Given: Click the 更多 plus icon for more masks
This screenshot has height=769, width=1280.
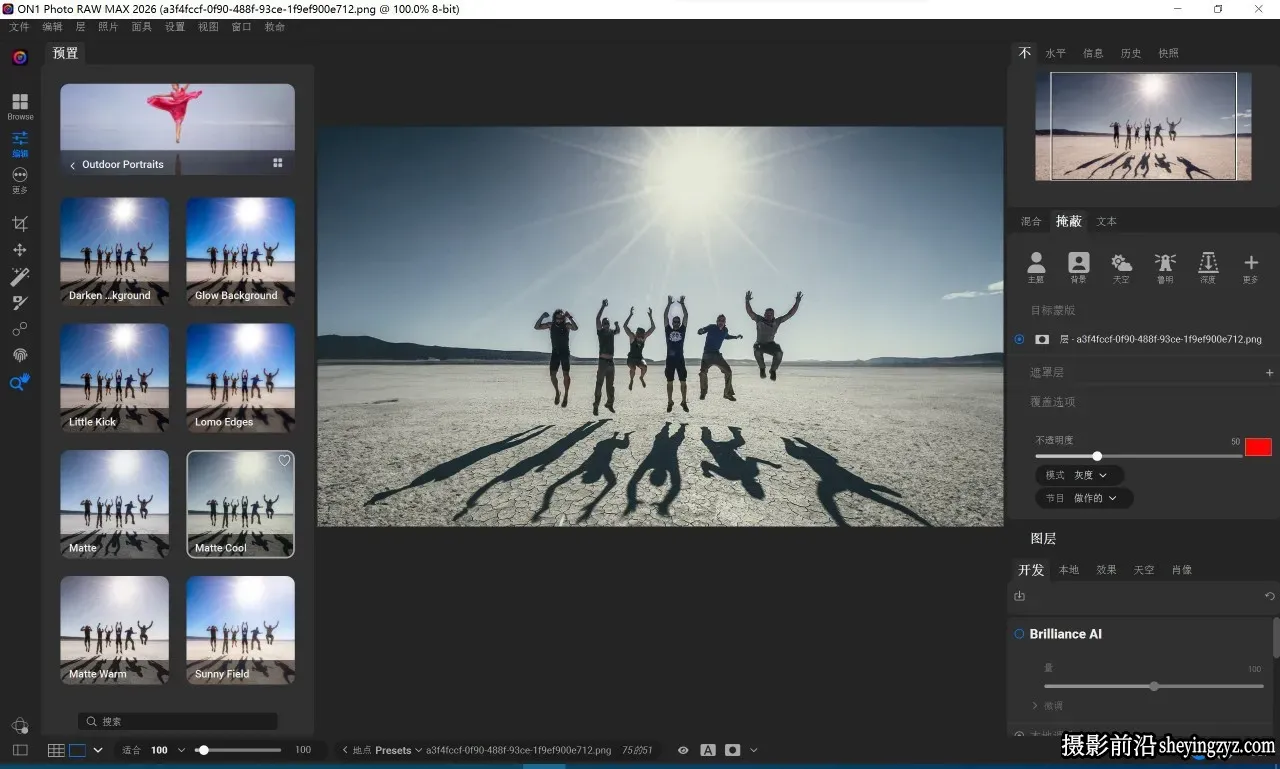Looking at the screenshot, I should (1251, 267).
